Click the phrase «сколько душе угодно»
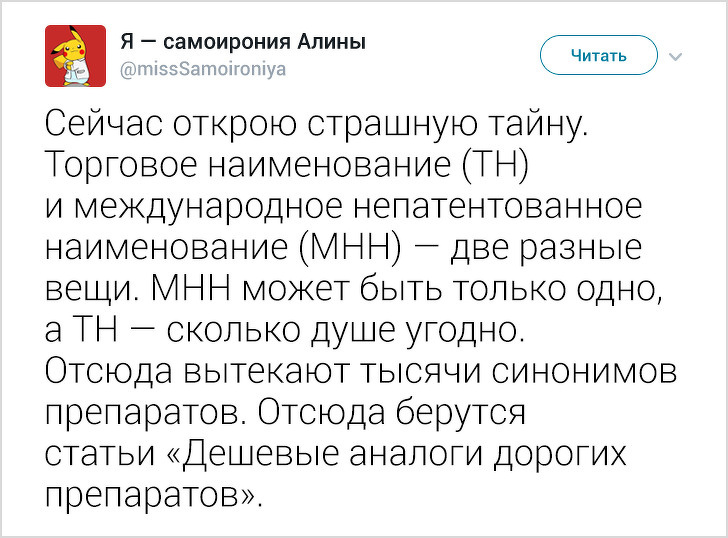 (x=351, y=328)
